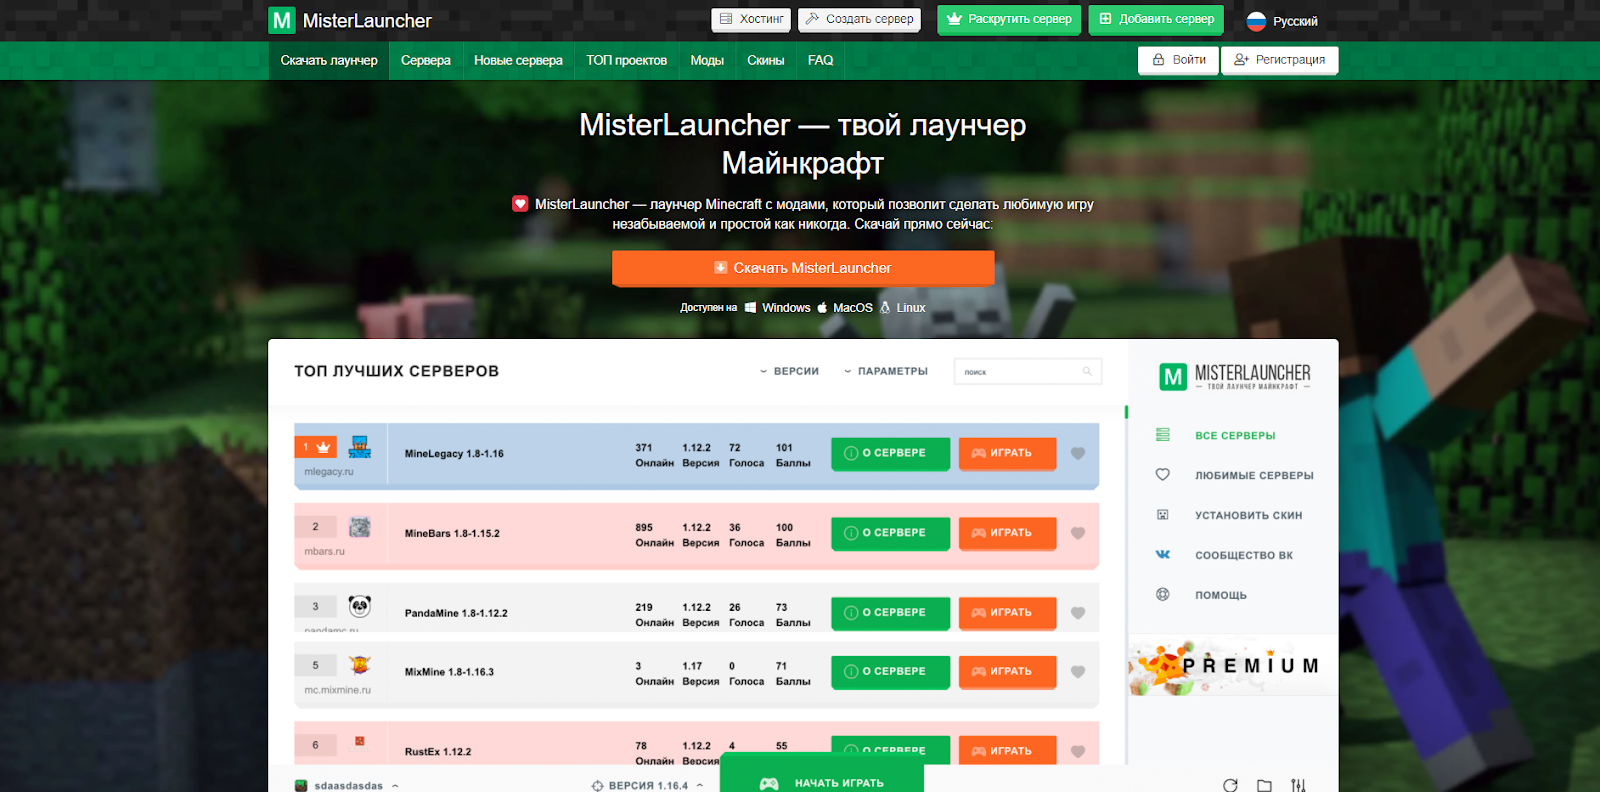Image resolution: width=1600 pixels, height=792 pixels.
Task: Click ИГРАТЬ for MixMine
Action: click(1007, 671)
